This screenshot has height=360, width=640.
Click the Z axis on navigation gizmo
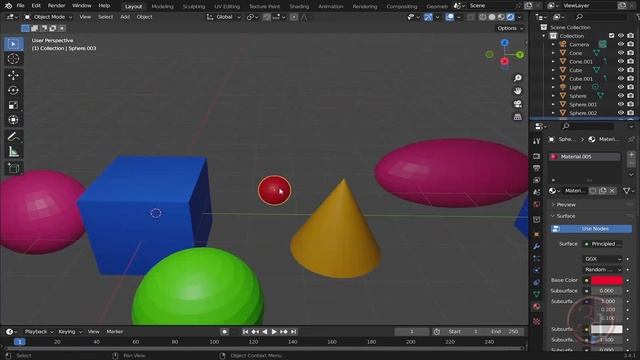tap(504, 42)
